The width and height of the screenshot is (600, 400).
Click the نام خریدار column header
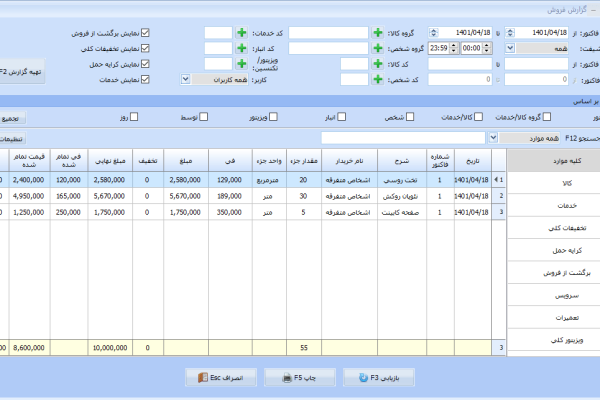pos(349,161)
